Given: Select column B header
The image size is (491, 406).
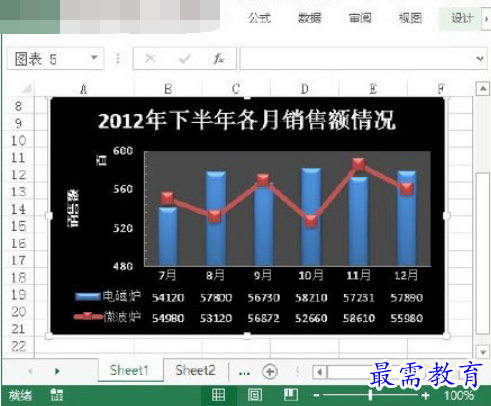Looking at the screenshot, I should tap(168, 89).
